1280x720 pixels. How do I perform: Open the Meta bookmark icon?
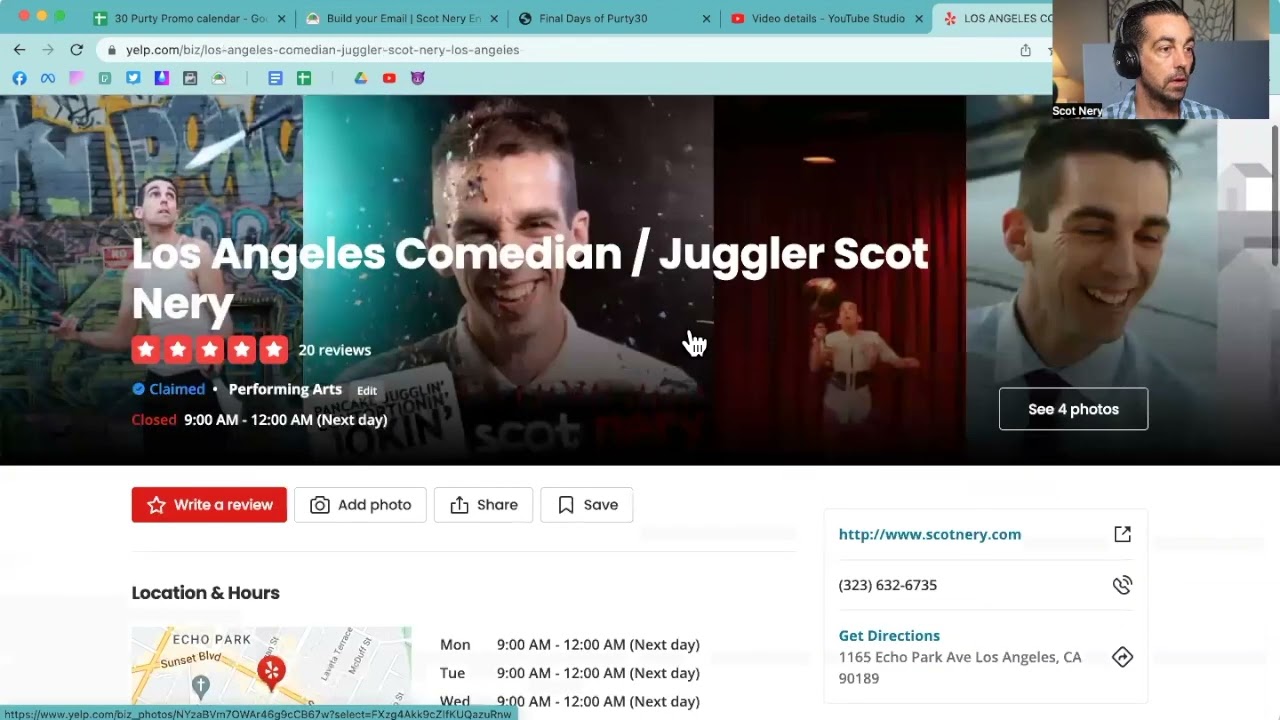pos(47,78)
